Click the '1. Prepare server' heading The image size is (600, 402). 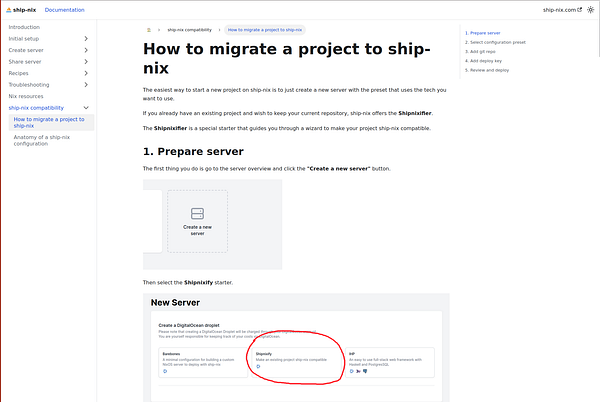(193, 151)
